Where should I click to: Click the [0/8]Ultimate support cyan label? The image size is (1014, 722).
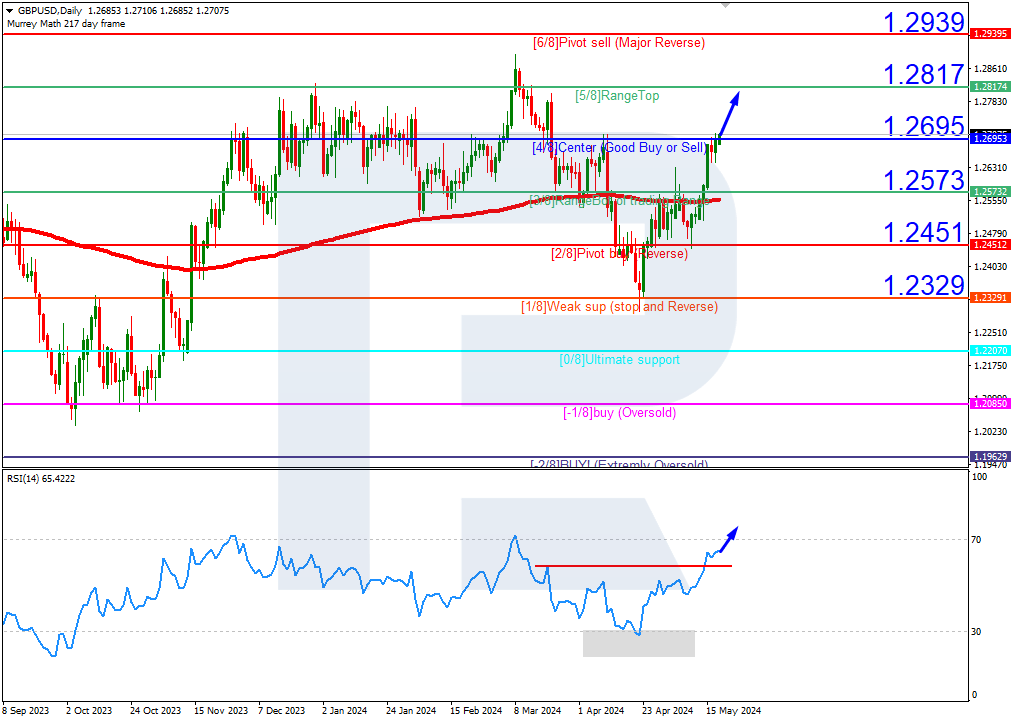coord(620,359)
